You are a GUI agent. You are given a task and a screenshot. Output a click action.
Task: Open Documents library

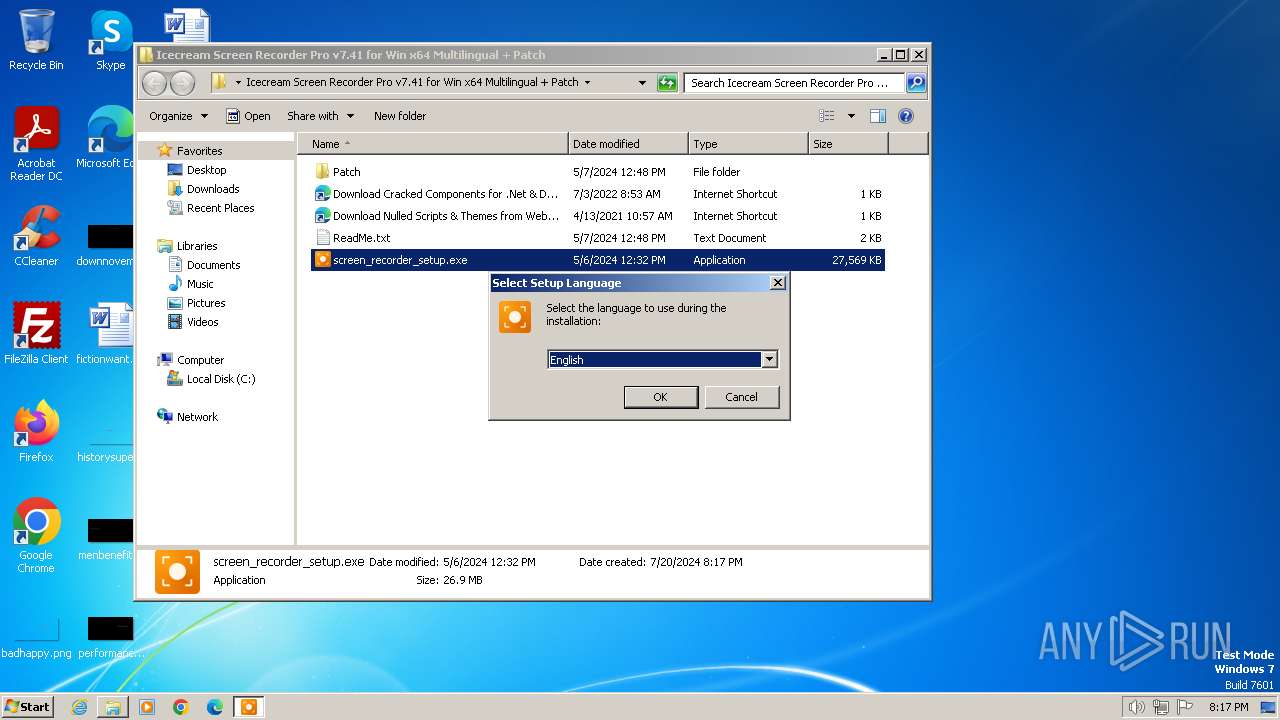[213, 265]
